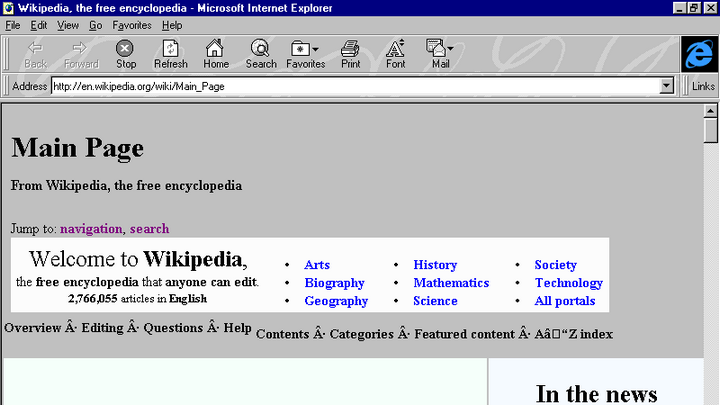Click the Questions text

(173, 328)
